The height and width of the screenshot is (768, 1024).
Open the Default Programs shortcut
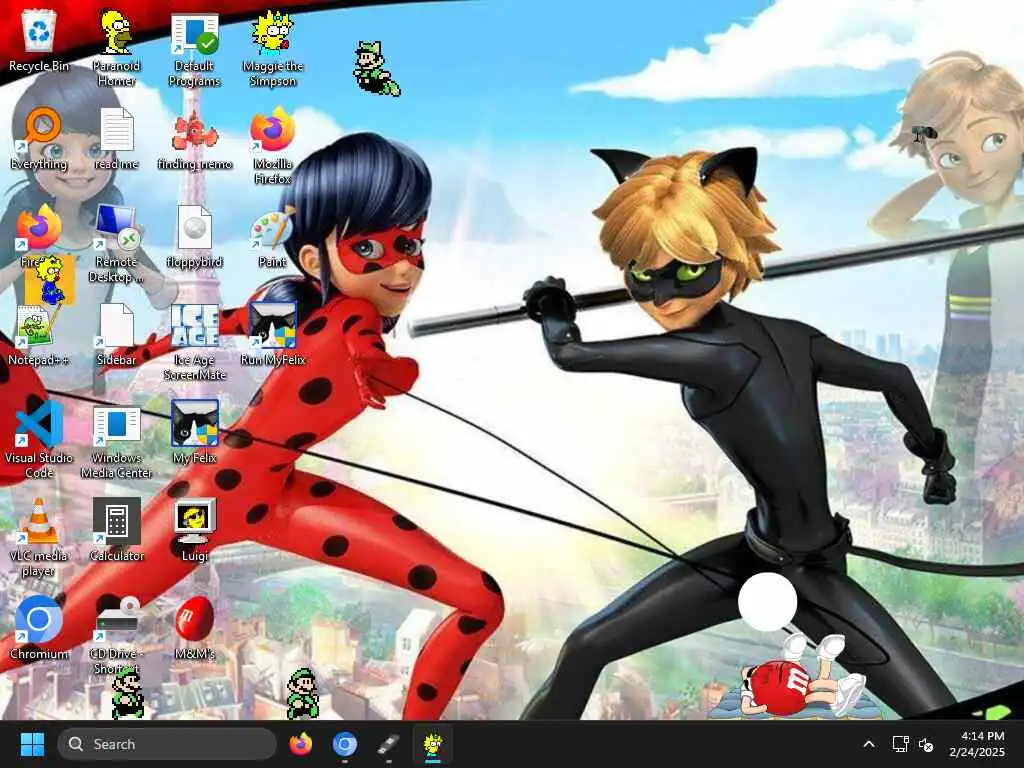pos(195,50)
